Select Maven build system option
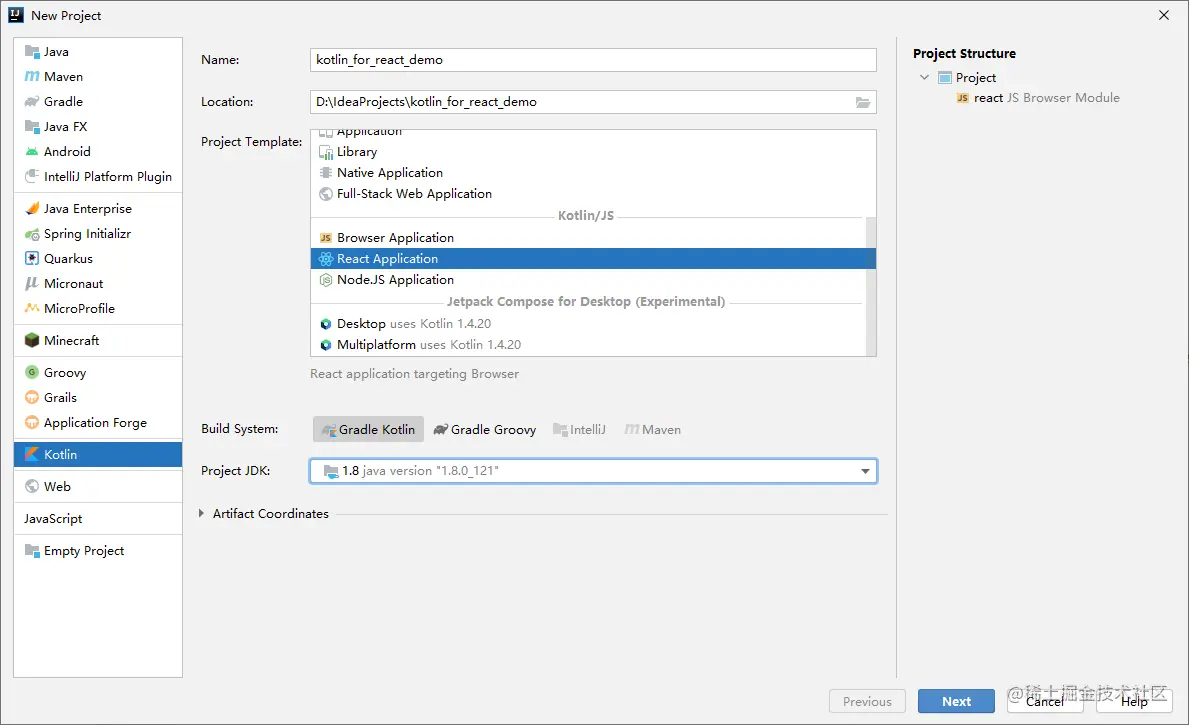1189x725 pixels. (x=653, y=429)
